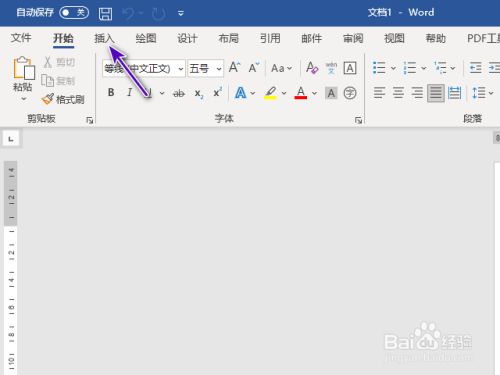
Task: Toggle strikethrough formatting
Action: pyautogui.click(x=179, y=93)
